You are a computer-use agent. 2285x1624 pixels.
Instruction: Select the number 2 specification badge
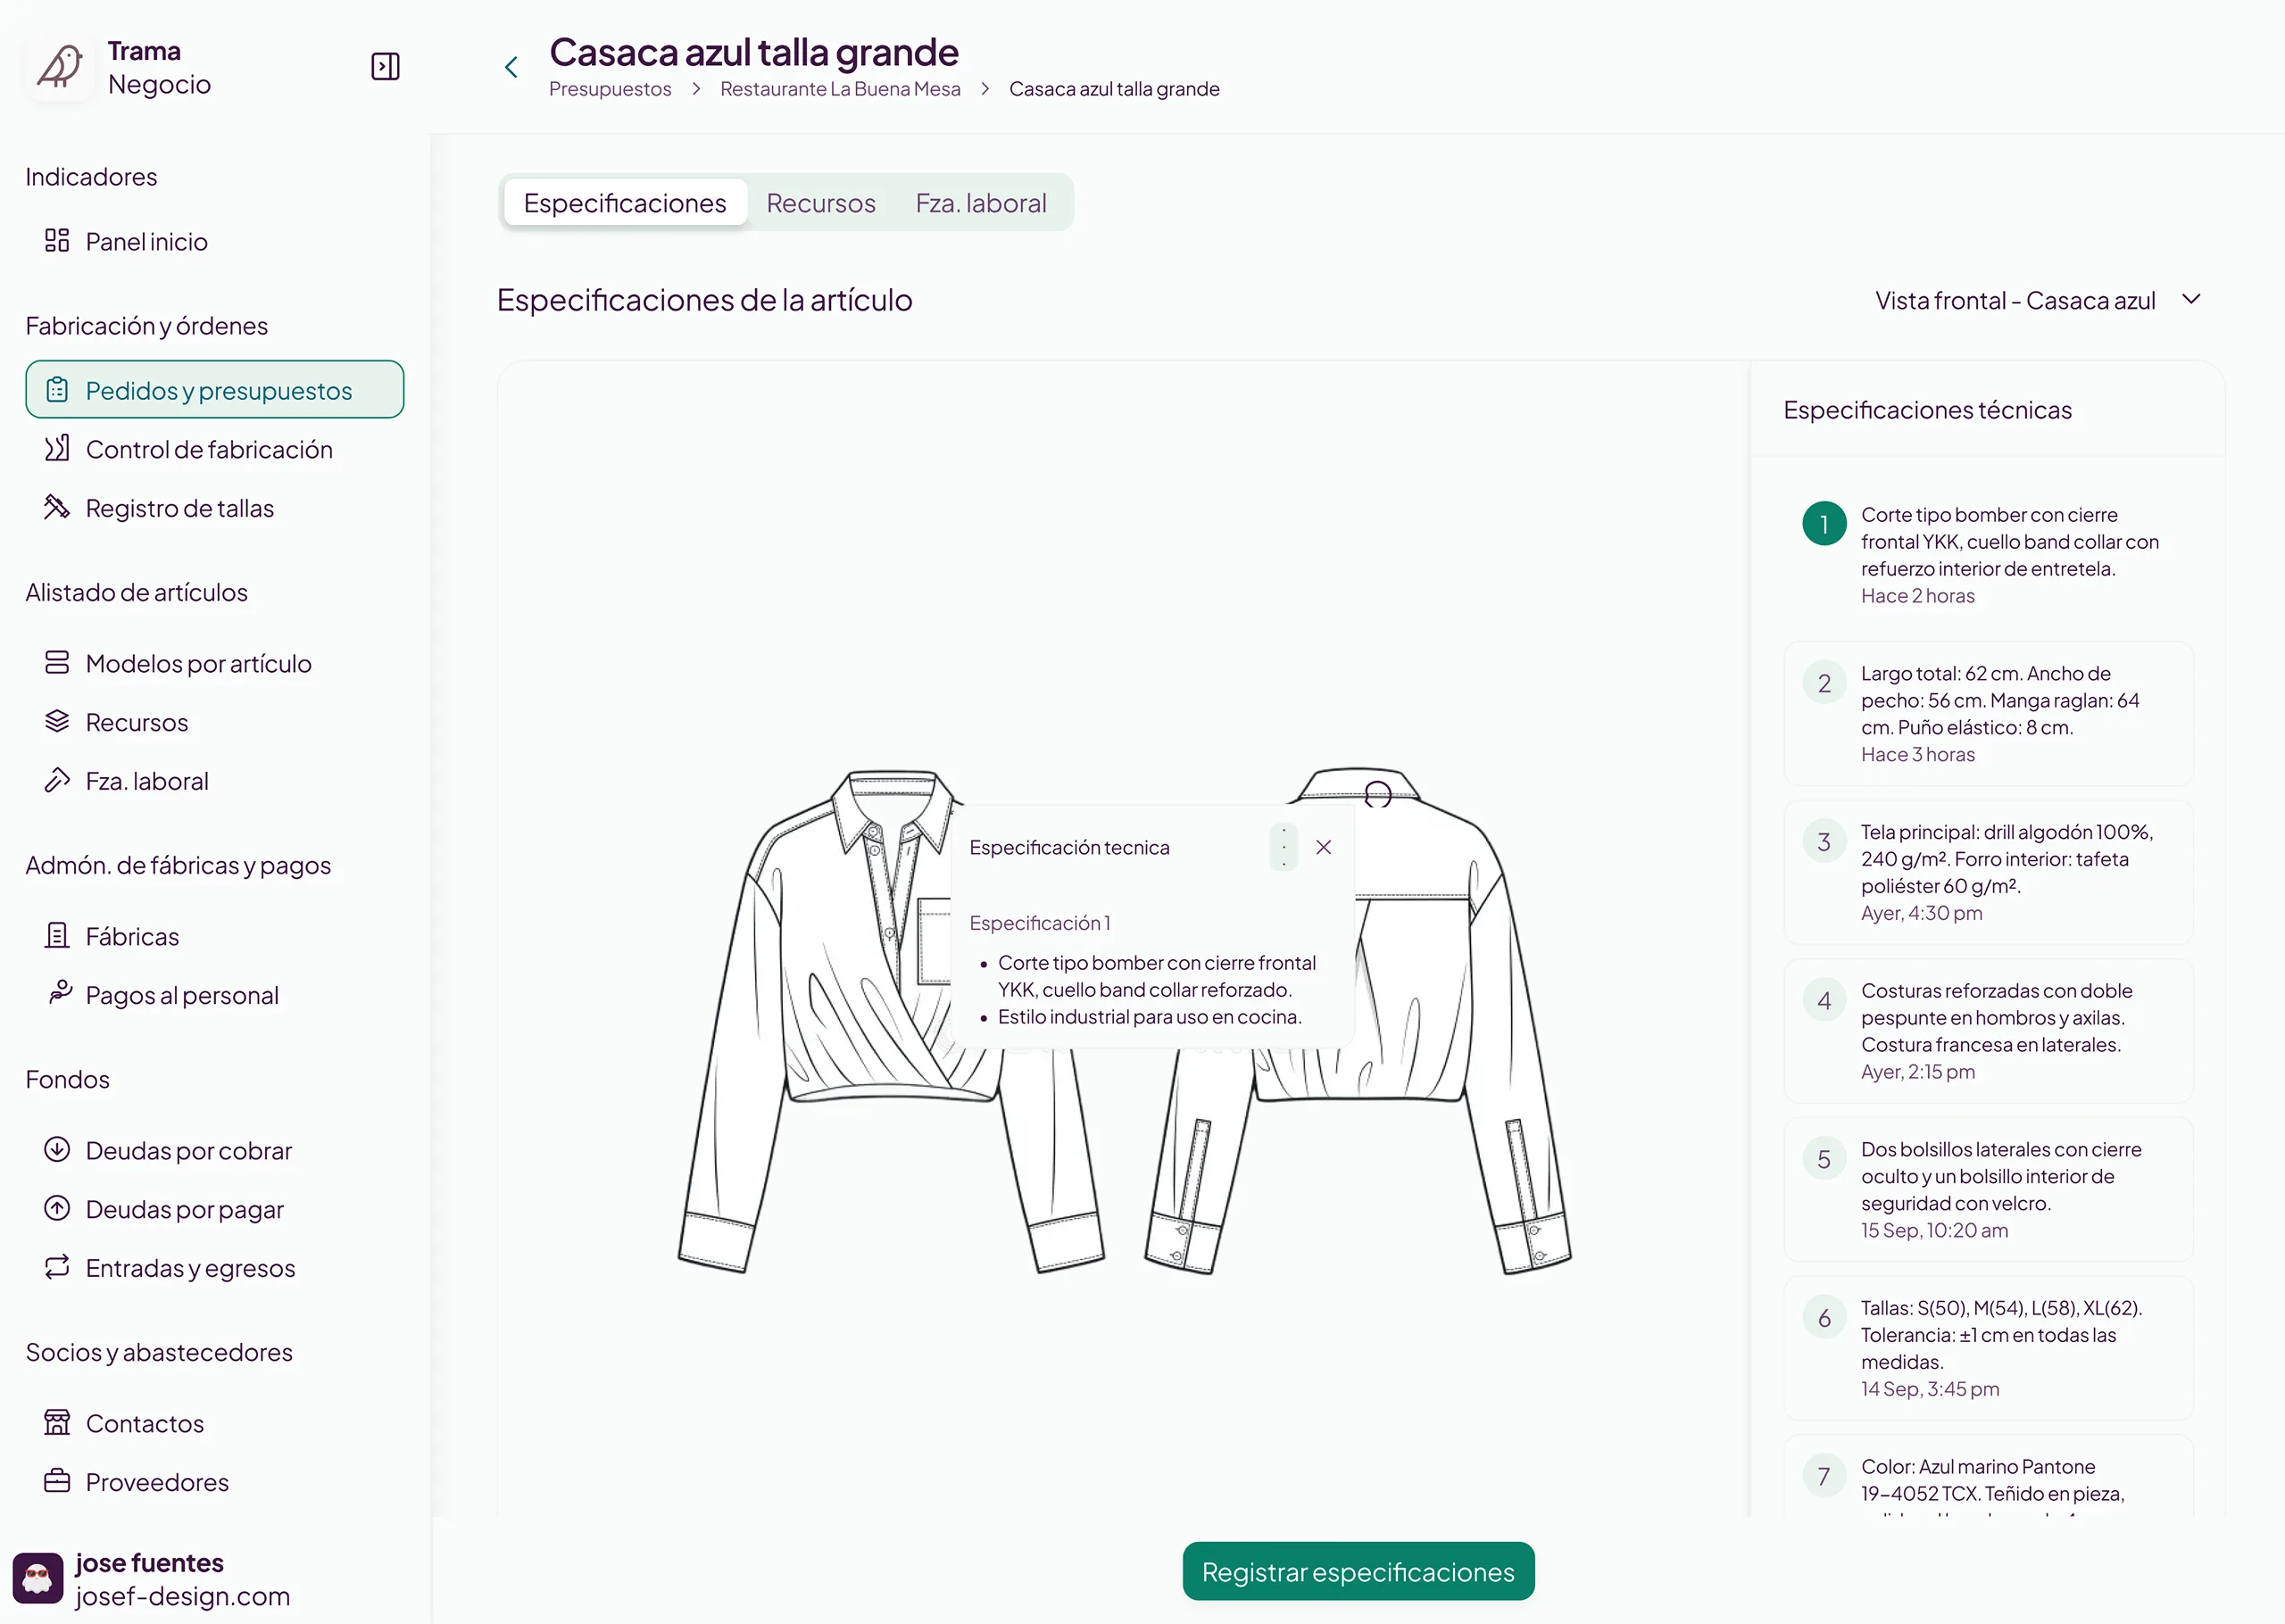1824,683
